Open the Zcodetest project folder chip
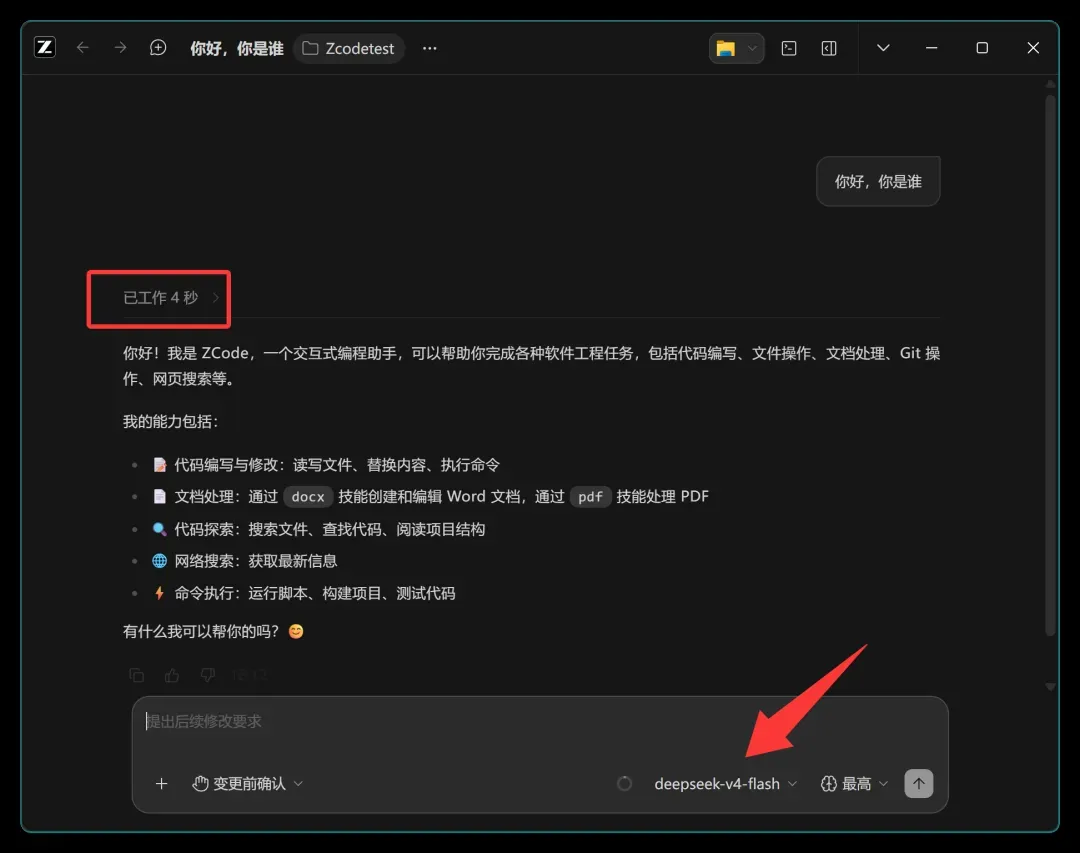Viewport: 1080px width, 853px height. [x=349, y=48]
